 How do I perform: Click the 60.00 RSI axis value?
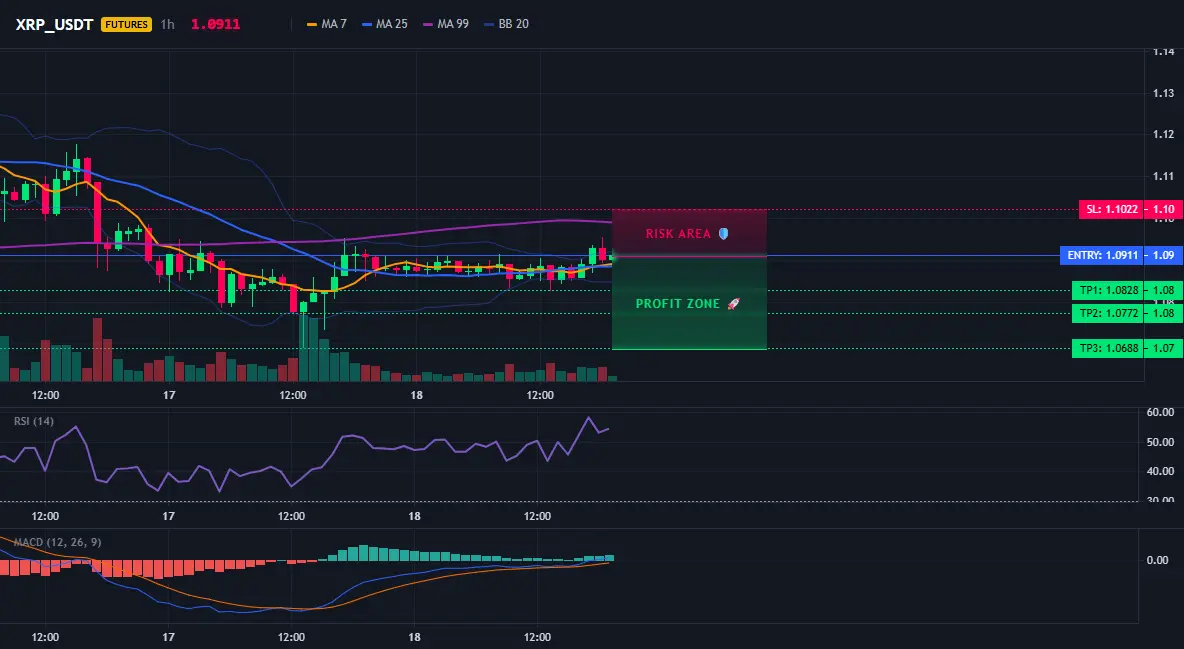(1160, 413)
